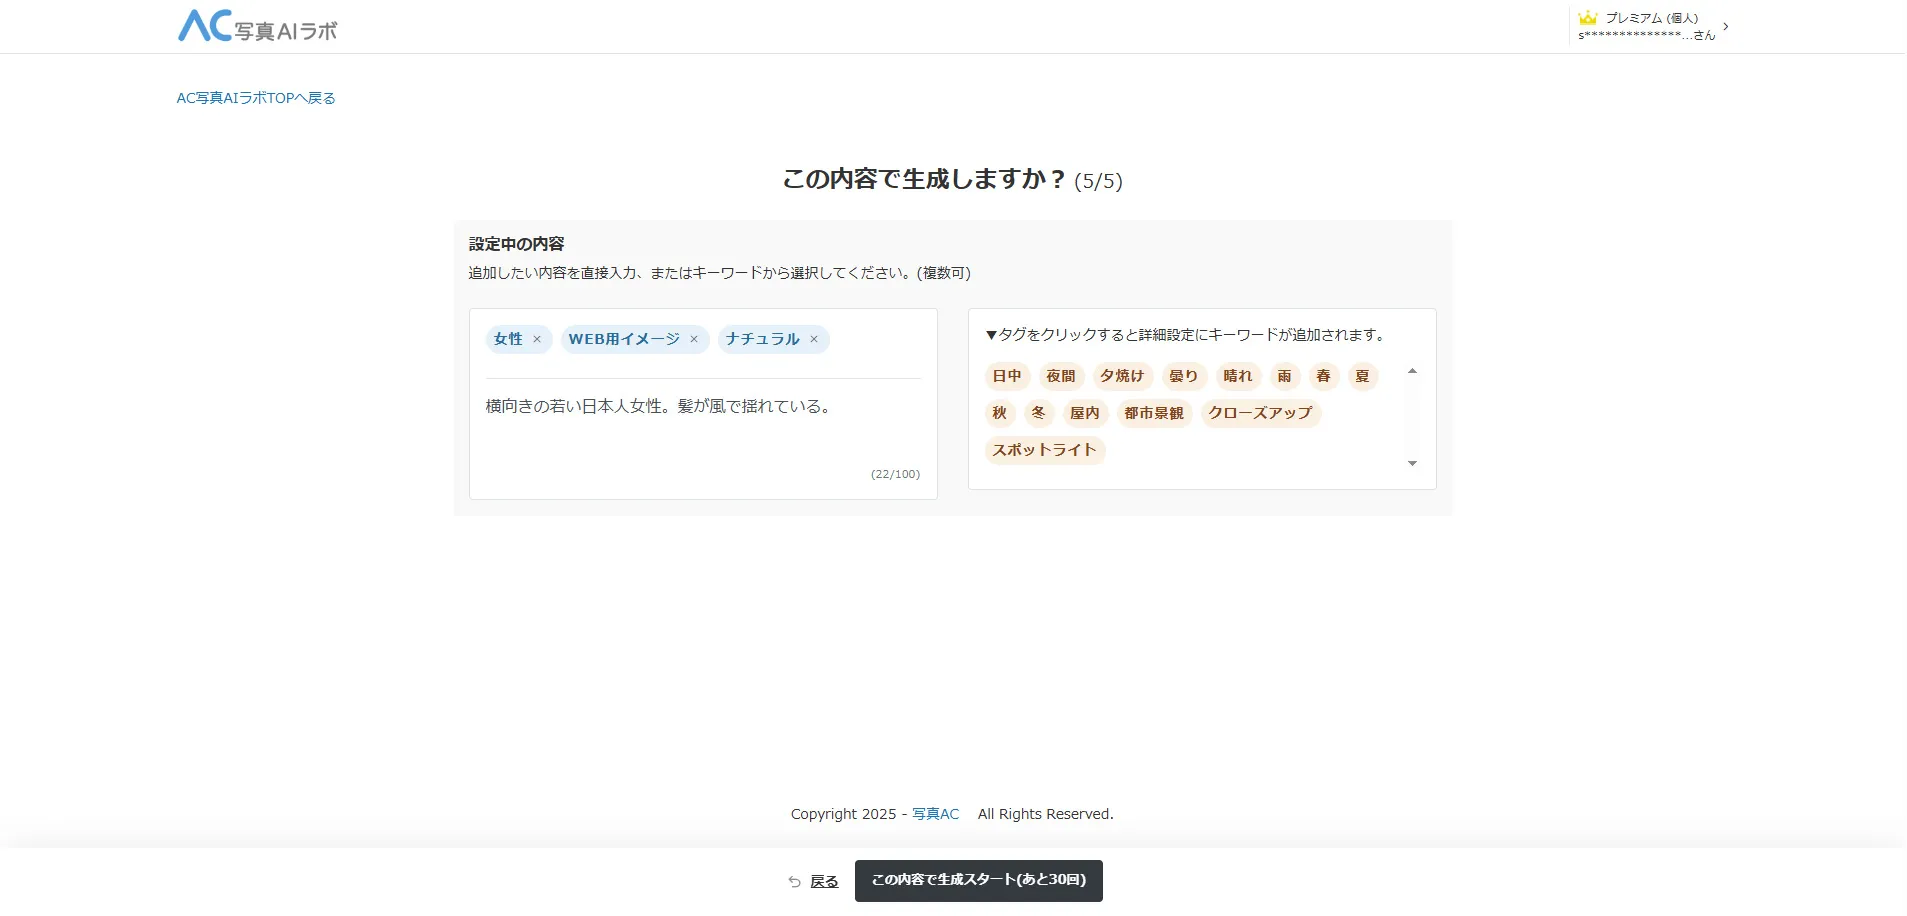
Task: Add the 夏 keyword tag
Action: (x=1363, y=376)
